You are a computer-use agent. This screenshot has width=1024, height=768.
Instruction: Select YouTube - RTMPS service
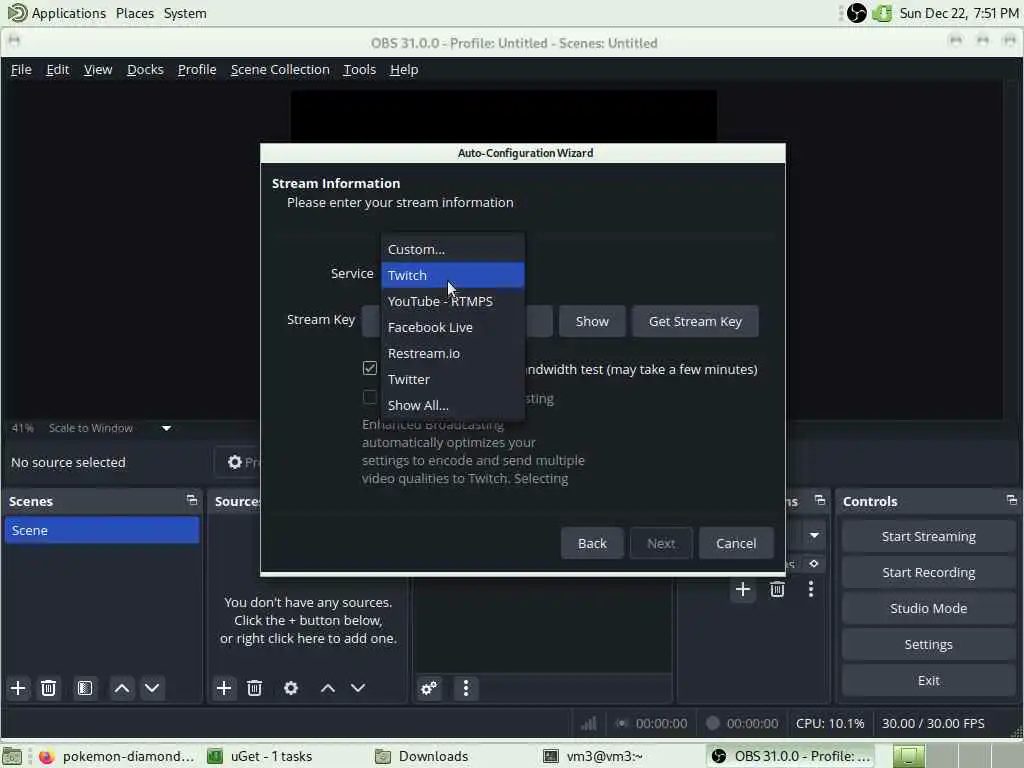point(453,301)
